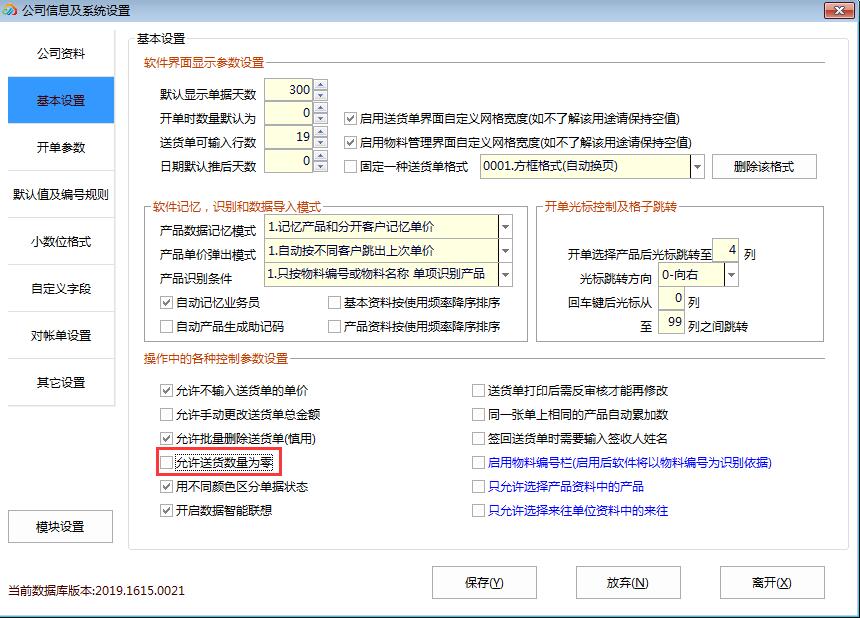Click the 离开(X) button
The height and width of the screenshot is (618, 860).
pyautogui.click(x=772, y=582)
